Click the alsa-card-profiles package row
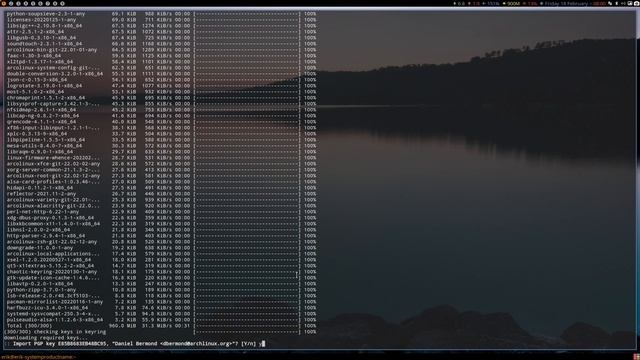This screenshot has height=360, width=640. pos(161,182)
